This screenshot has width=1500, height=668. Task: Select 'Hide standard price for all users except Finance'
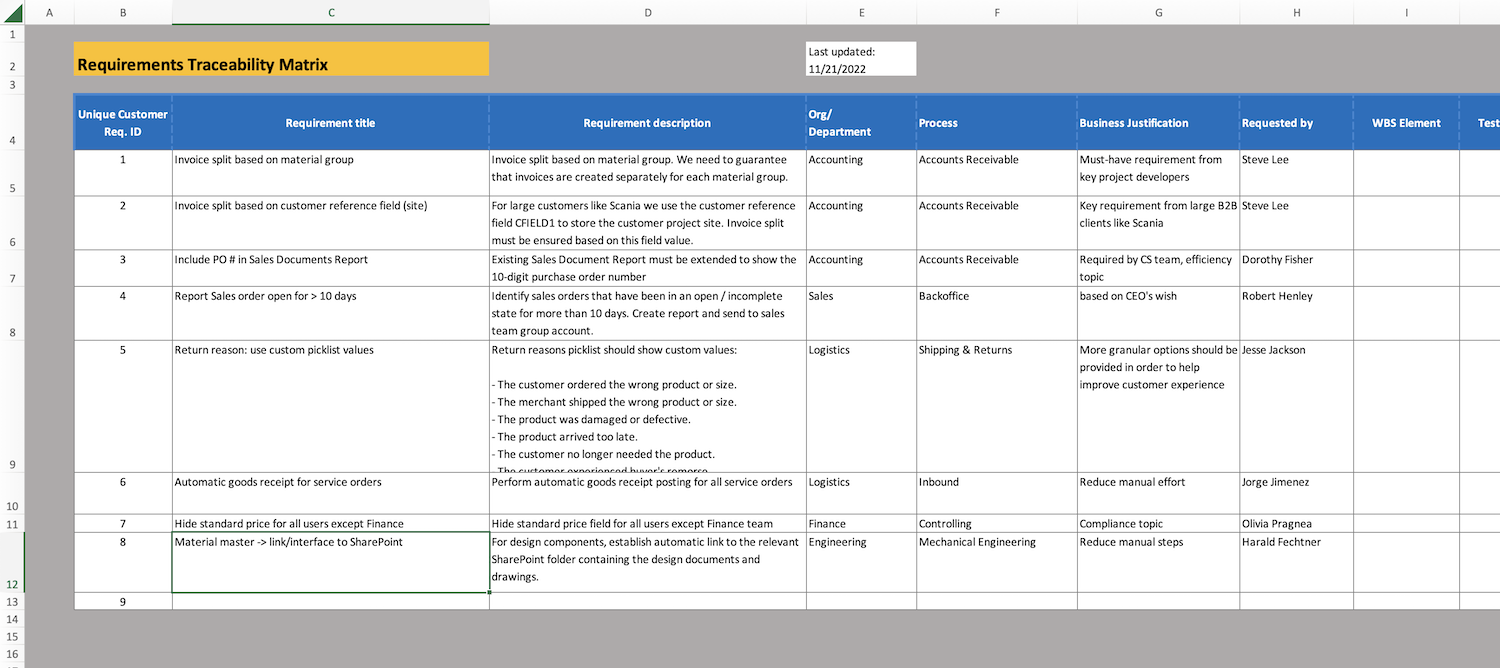[331, 523]
